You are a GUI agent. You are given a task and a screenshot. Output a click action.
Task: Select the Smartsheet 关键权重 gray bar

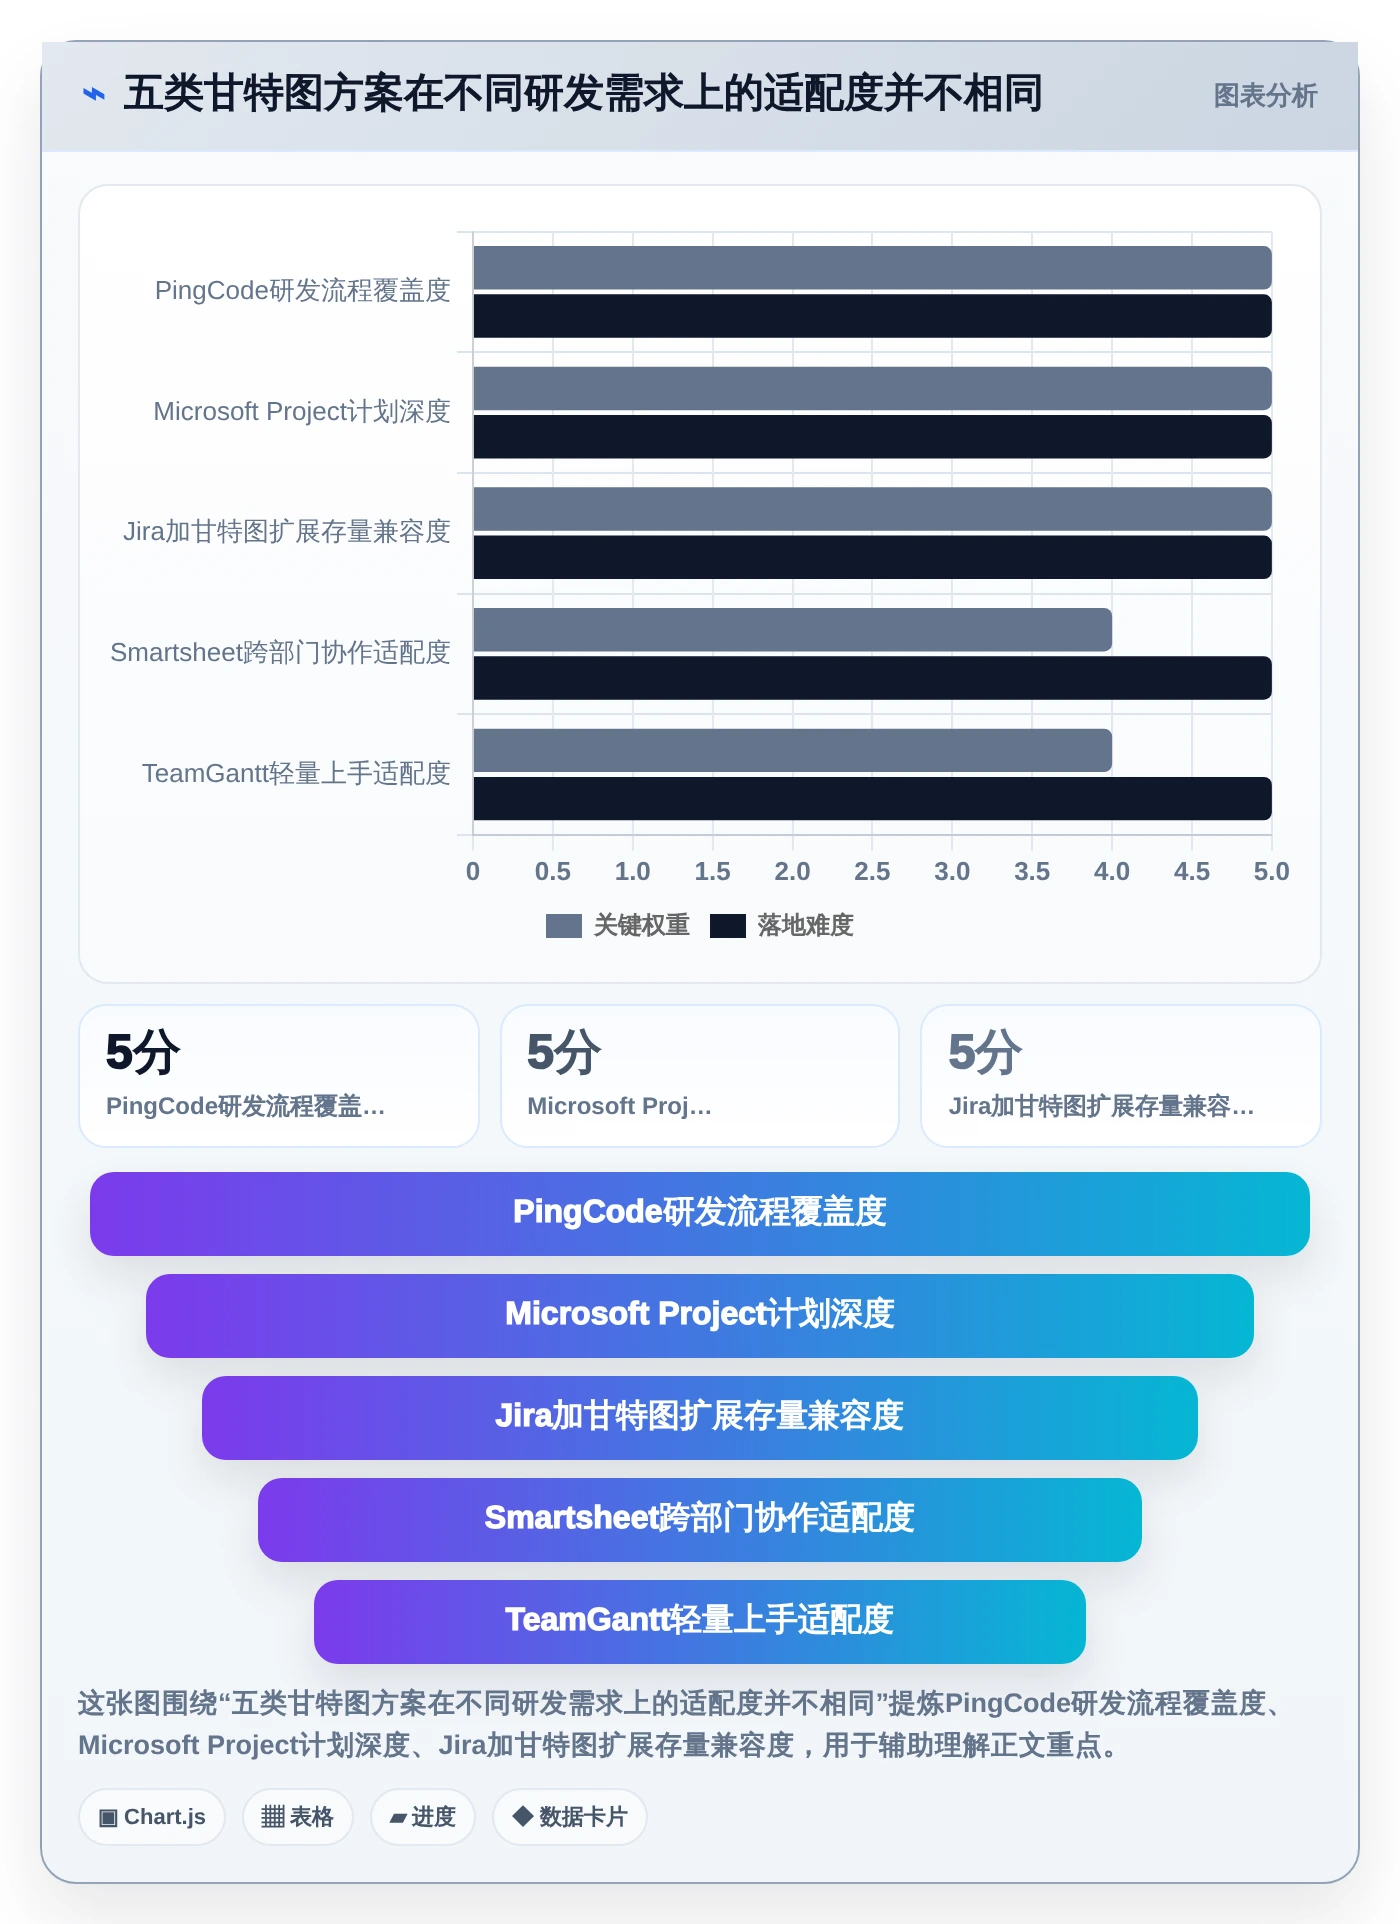click(x=792, y=630)
